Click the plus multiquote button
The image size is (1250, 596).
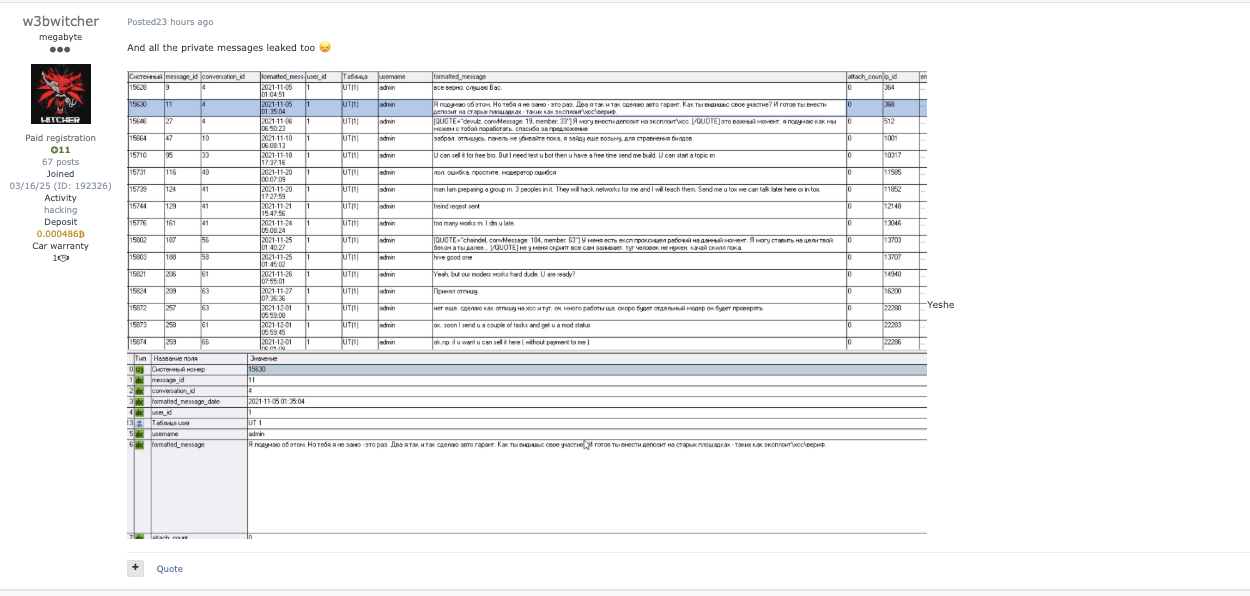(x=135, y=568)
